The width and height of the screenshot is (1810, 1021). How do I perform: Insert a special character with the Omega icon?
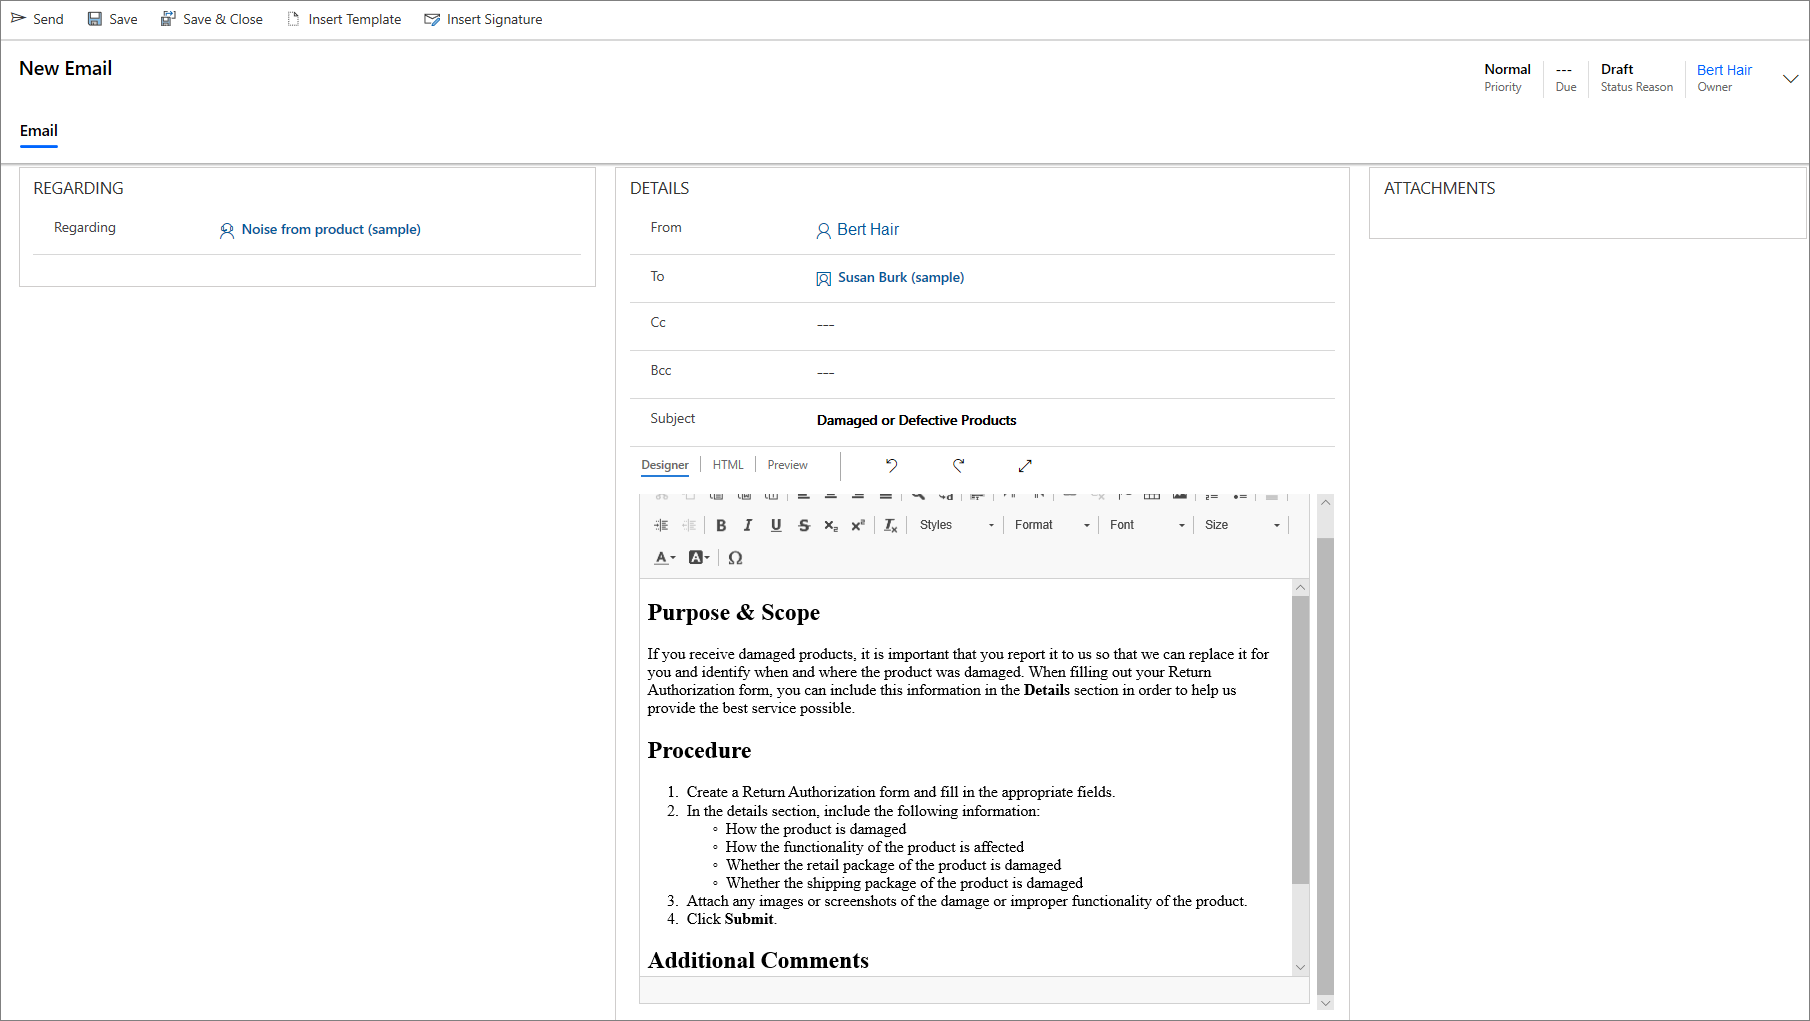(x=735, y=557)
